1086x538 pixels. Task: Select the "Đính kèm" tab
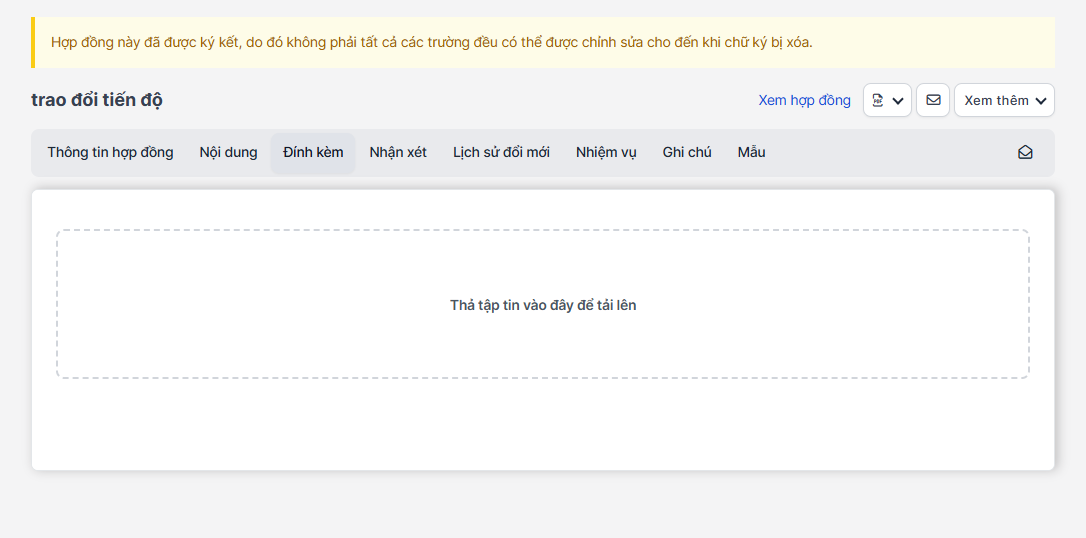[x=313, y=153]
